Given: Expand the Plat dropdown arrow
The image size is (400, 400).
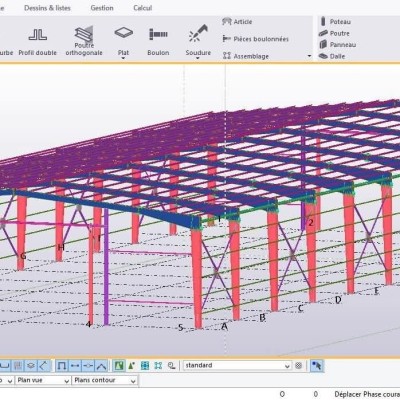Looking at the screenshot, I should coord(123,59).
